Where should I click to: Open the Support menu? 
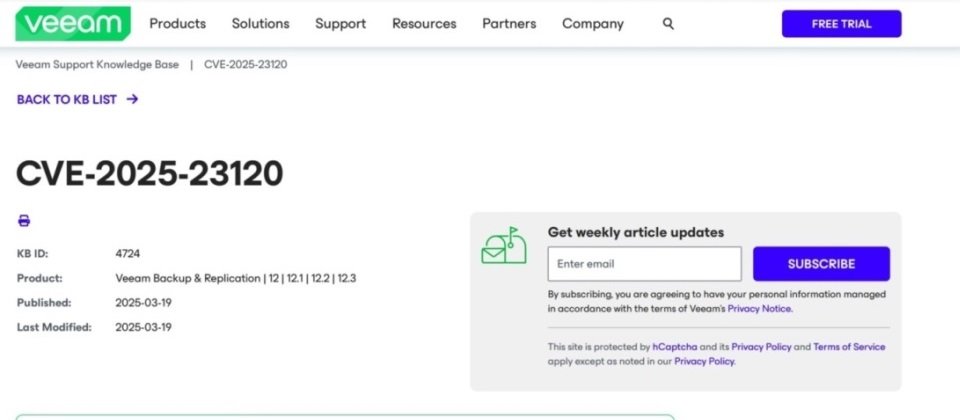click(340, 24)
